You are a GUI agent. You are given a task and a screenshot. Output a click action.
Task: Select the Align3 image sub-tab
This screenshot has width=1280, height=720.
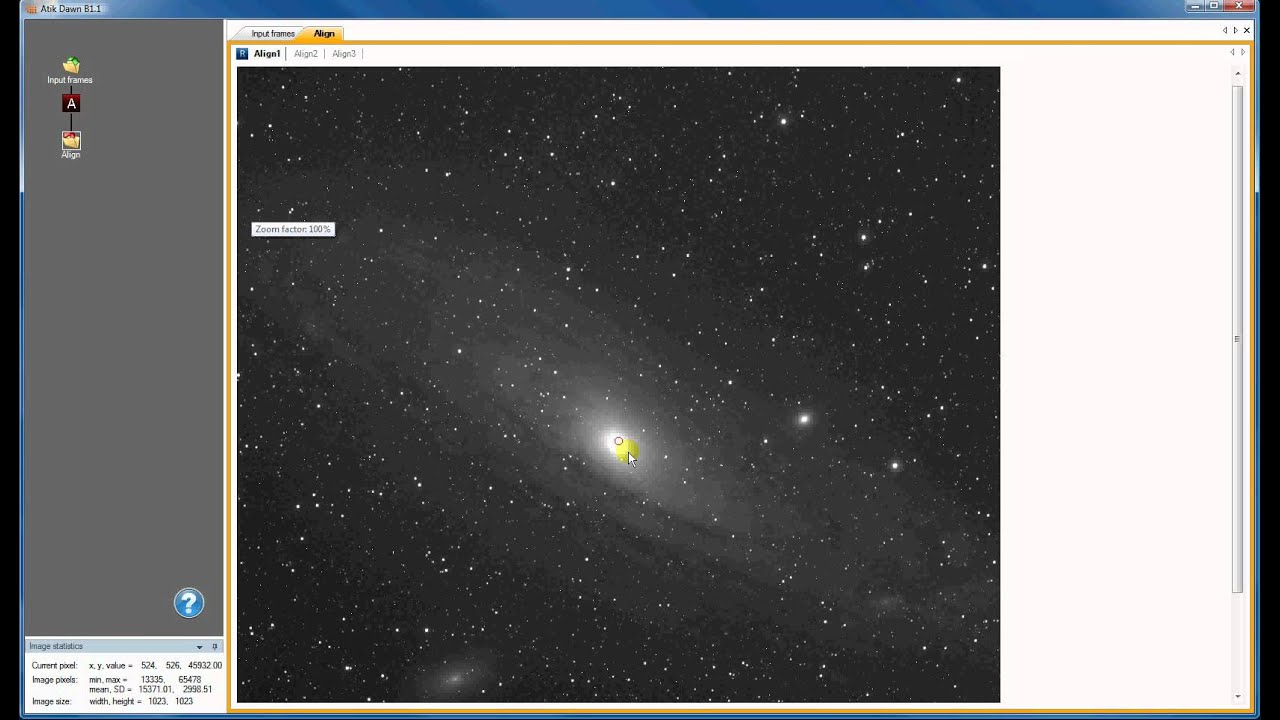click(x=344, y=54)
